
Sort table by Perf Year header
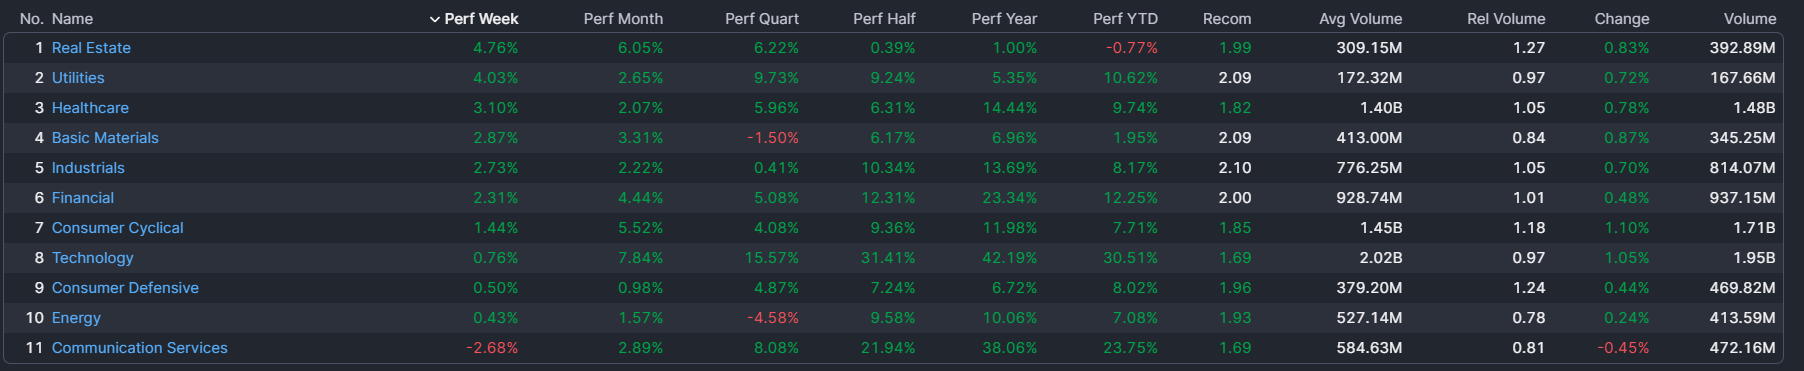1004,19
